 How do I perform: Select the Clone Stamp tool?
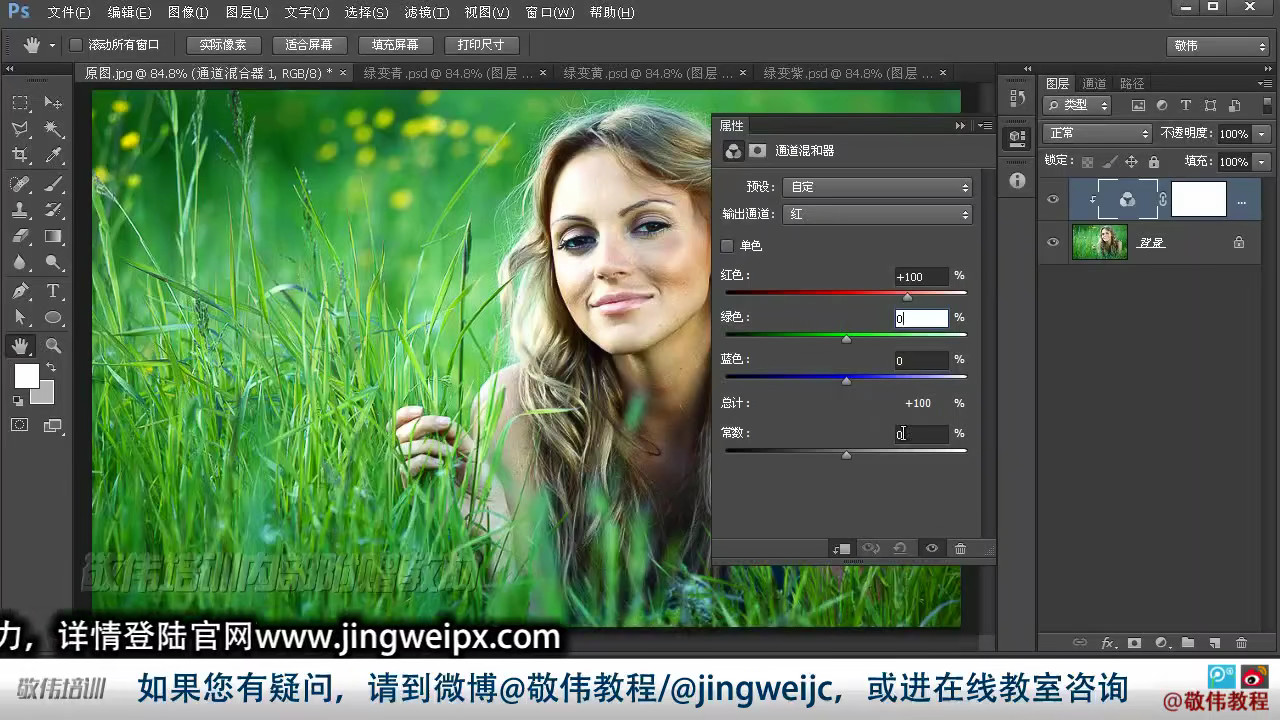[x=20, y=210]
